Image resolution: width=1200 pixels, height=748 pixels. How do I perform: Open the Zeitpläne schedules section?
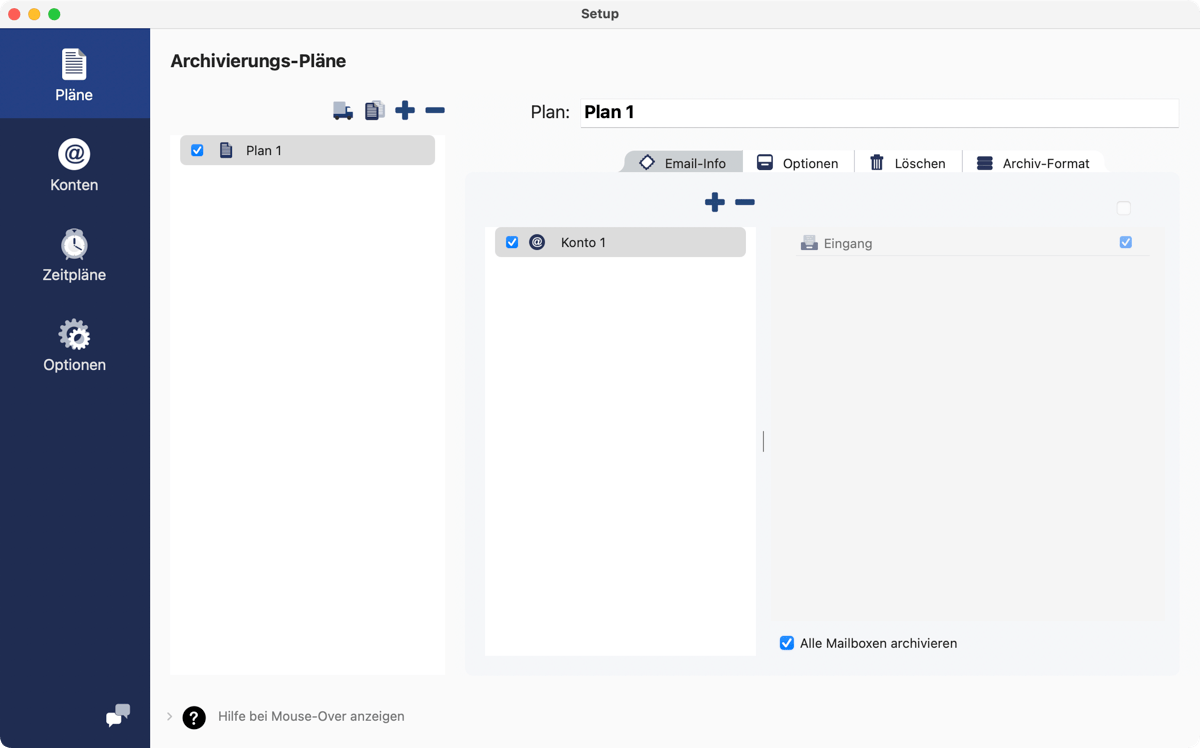tap(74, 255)
